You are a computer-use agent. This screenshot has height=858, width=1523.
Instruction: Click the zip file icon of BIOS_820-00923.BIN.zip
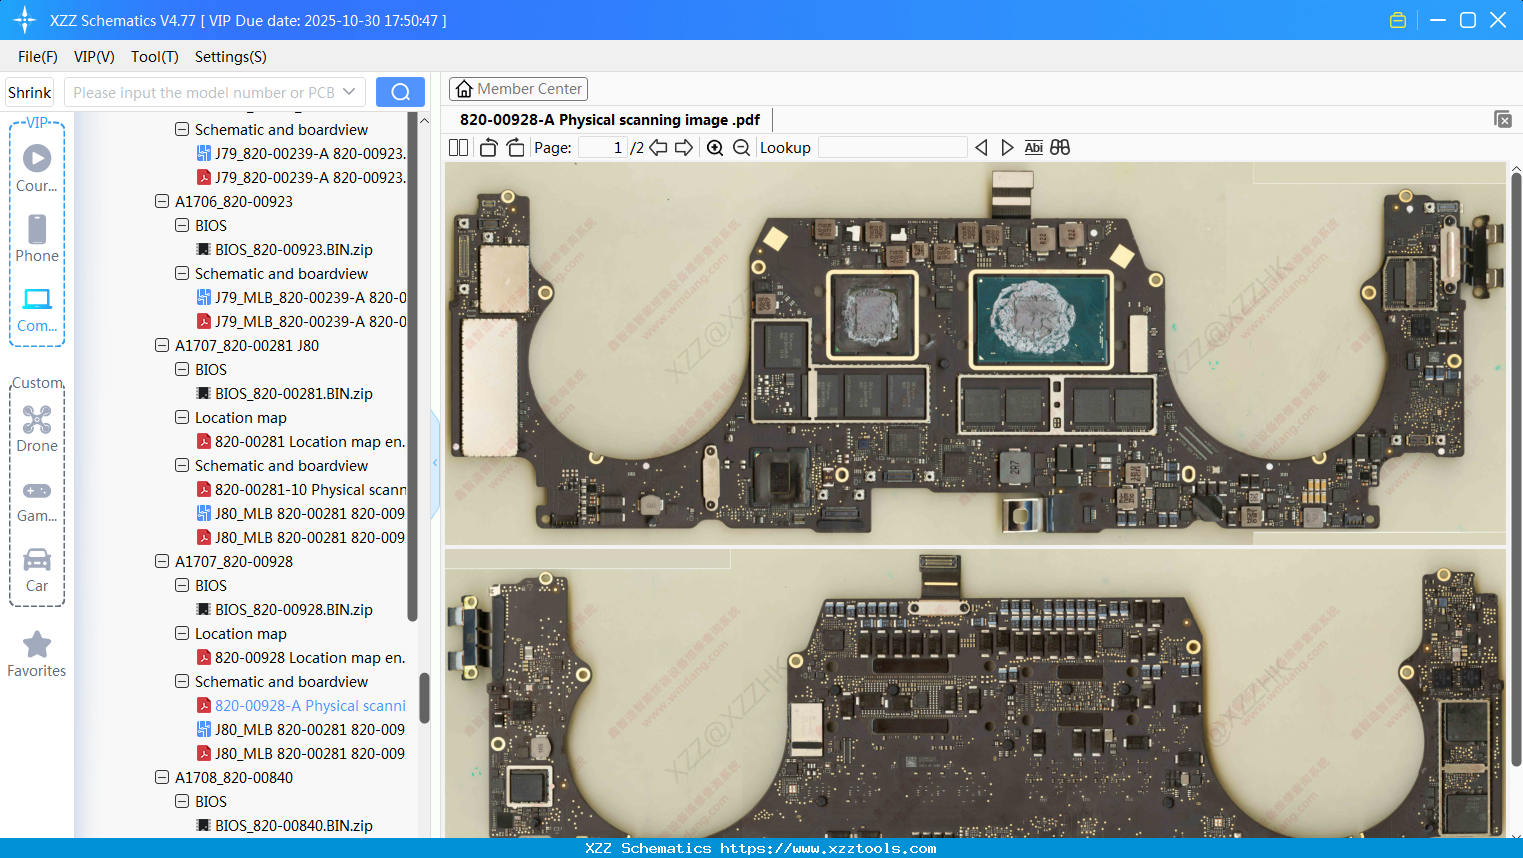(204, 250)
